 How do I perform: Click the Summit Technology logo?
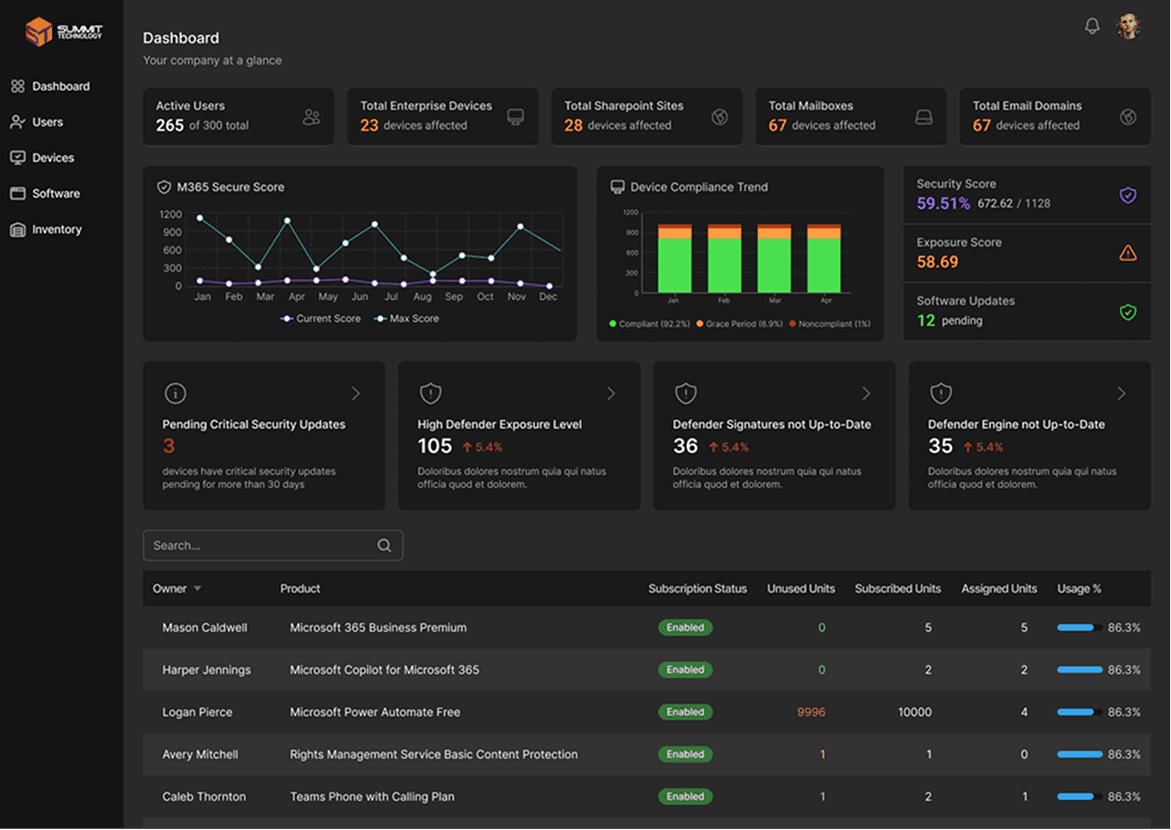[x=63, y=31]
